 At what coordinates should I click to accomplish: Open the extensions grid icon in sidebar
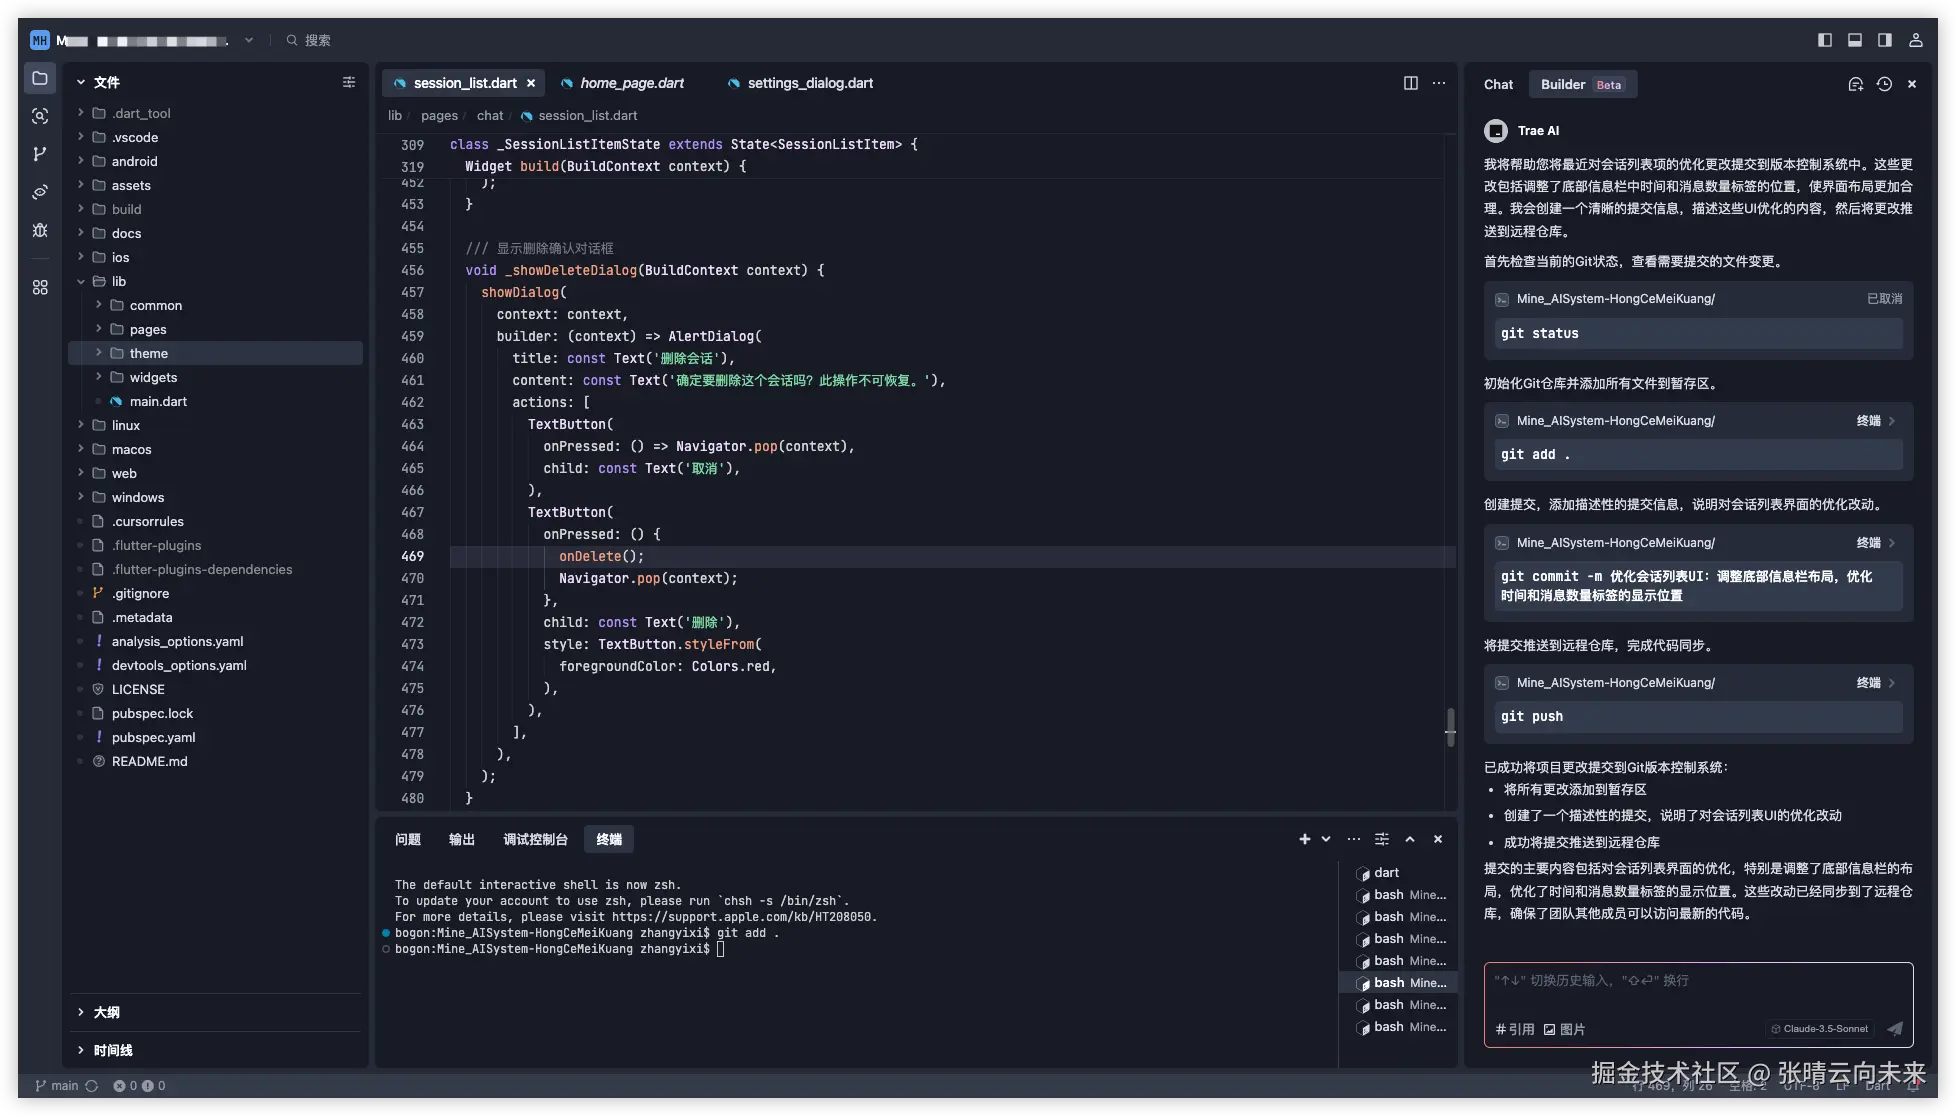[x=40, y=287]
